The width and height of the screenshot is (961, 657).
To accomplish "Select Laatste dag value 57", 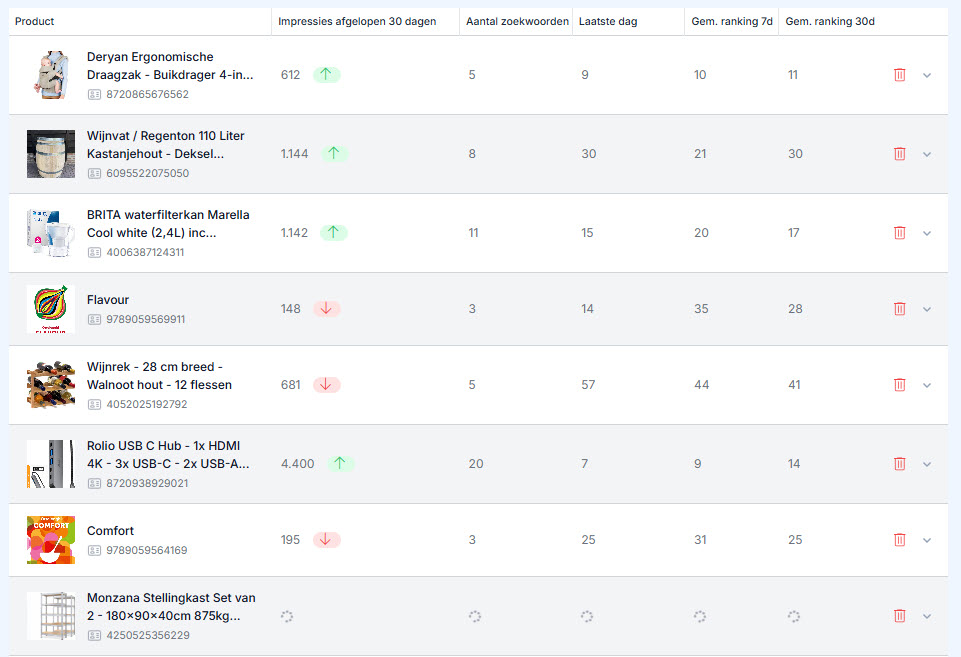I will pyautogui.click(x=588, y=385).
